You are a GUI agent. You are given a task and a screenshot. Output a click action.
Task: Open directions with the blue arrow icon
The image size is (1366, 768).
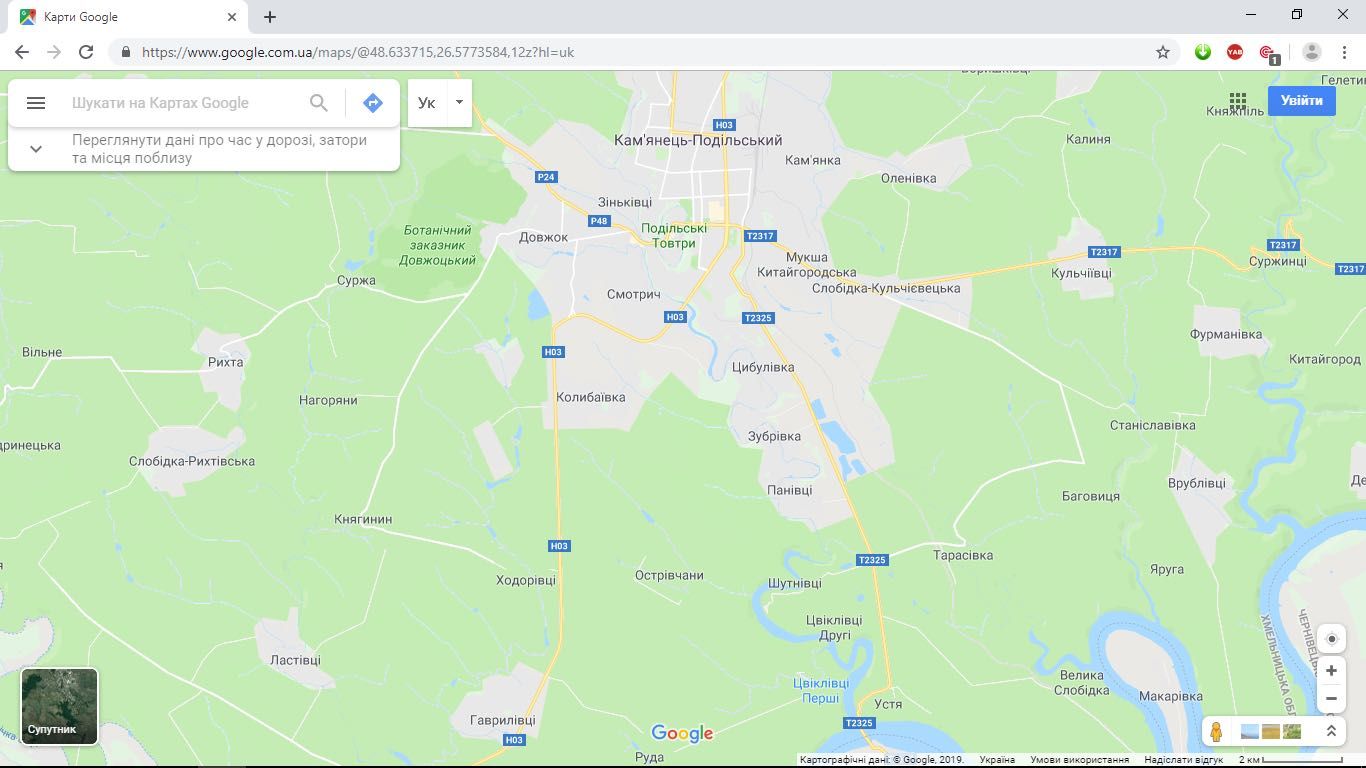tap(373, 103)
